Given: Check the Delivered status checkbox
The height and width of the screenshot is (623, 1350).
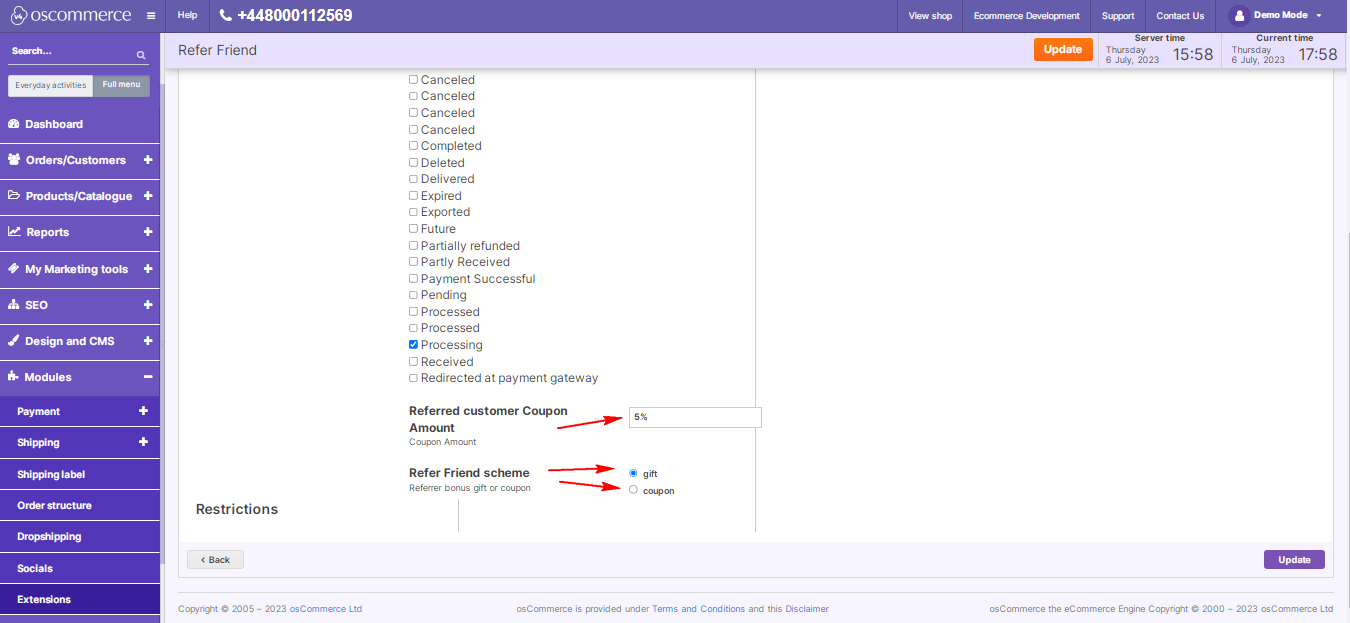Looking at the screenshot, I should pos(413,179).
